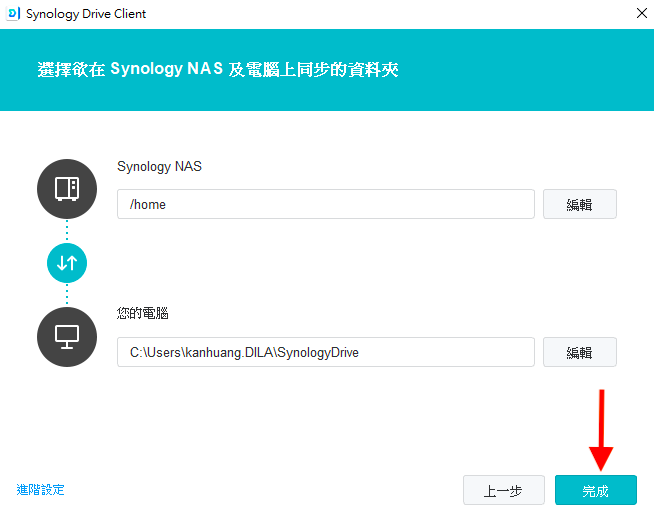Click the dotted line below the NAS icon
The height and width of the screenshot is (515, 654).
(67, 230)
